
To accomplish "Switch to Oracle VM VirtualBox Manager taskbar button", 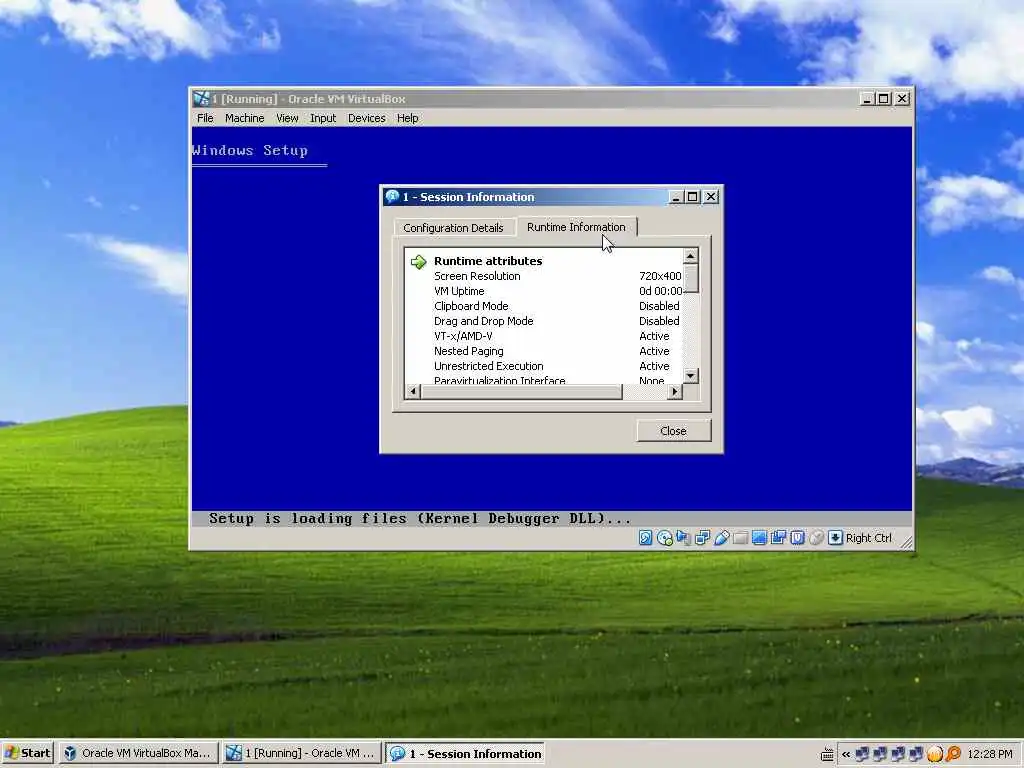I will (139, 753).
